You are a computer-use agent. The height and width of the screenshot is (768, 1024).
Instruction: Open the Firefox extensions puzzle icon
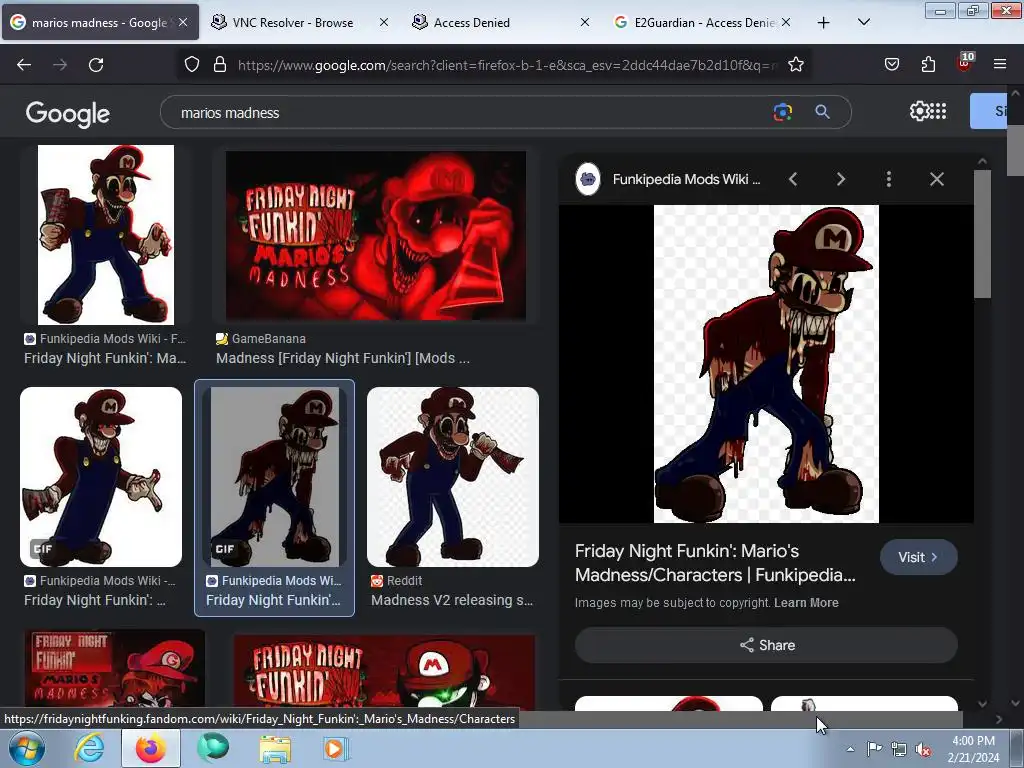[x=928, y=64]
